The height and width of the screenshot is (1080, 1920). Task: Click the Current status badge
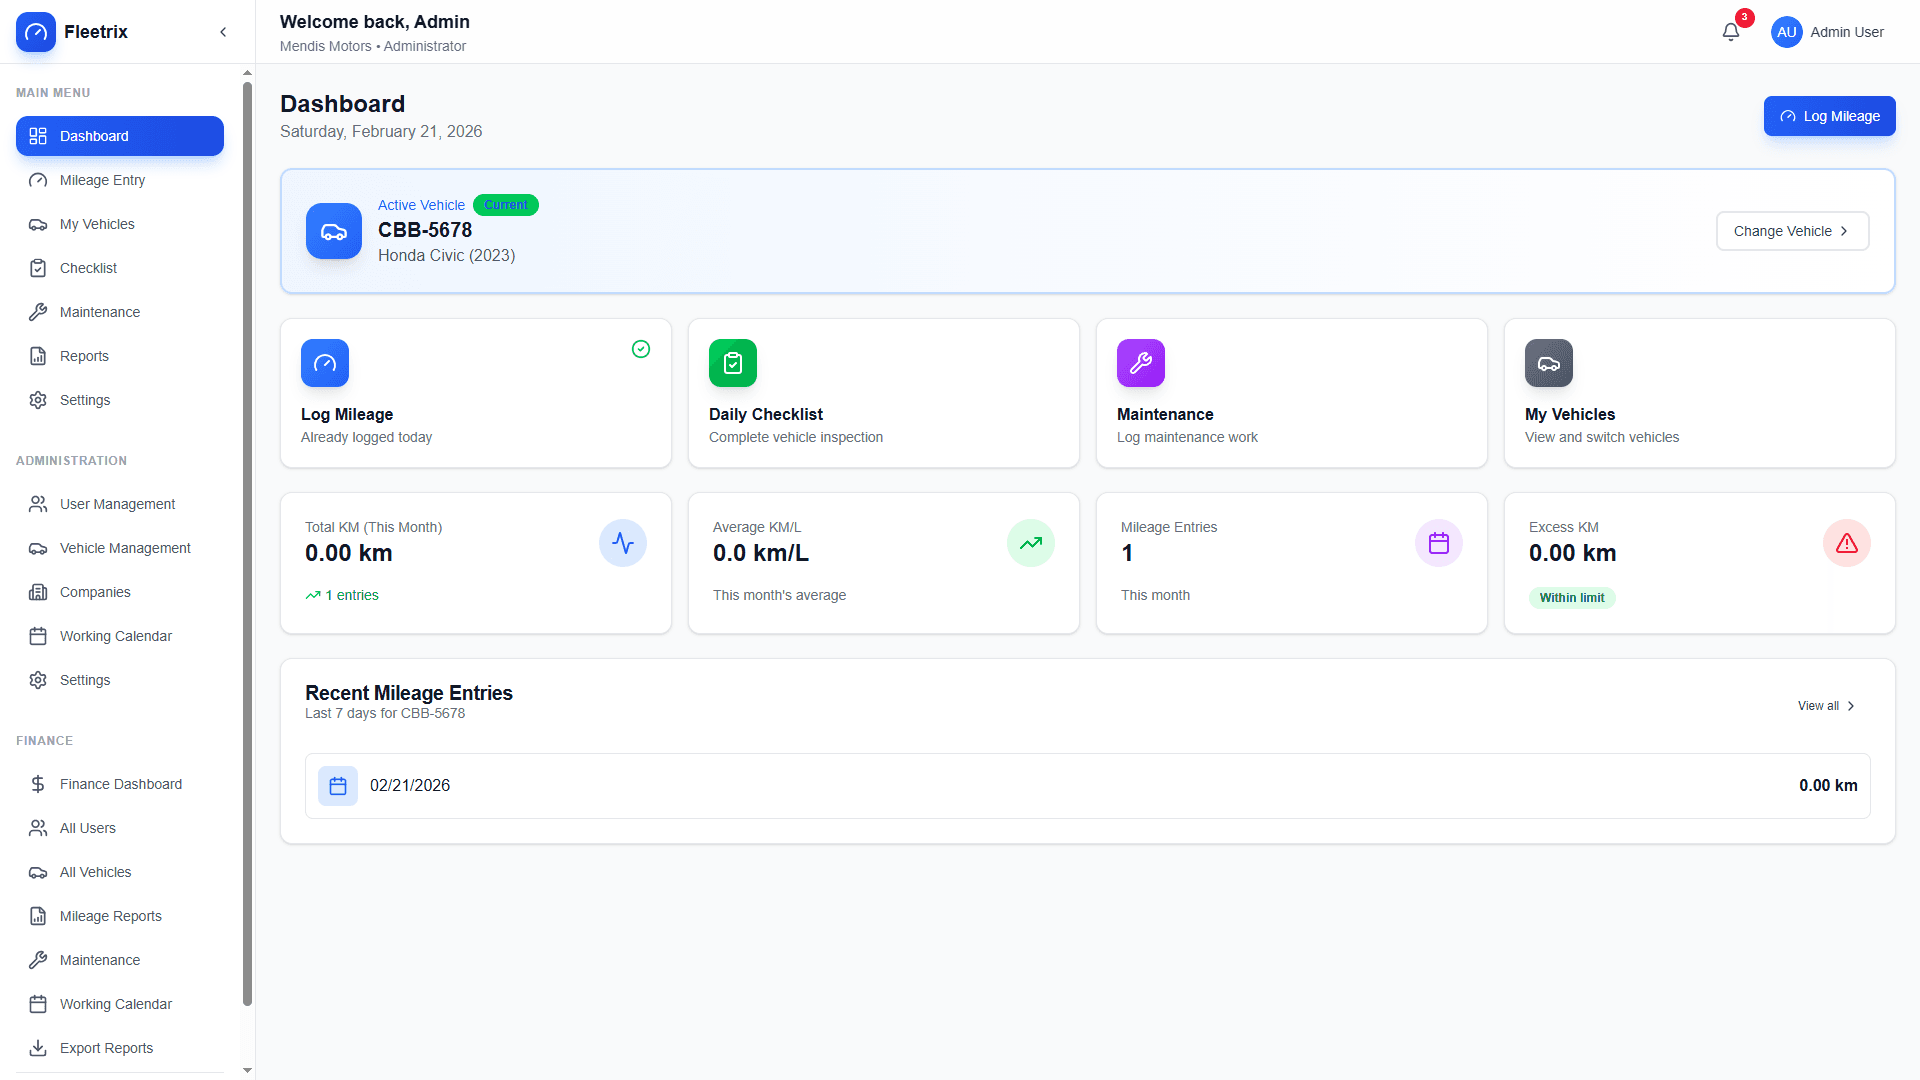click(x=506, y=204)
